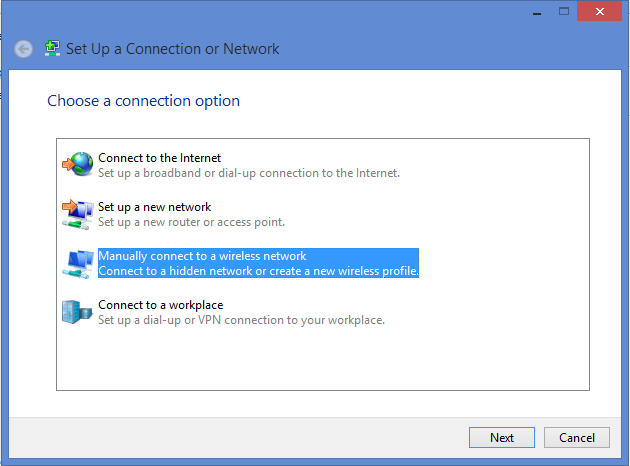The height and width of the screenshot is (466, 630).
Task: Click the hidden network description line
Action: (258, 271)
